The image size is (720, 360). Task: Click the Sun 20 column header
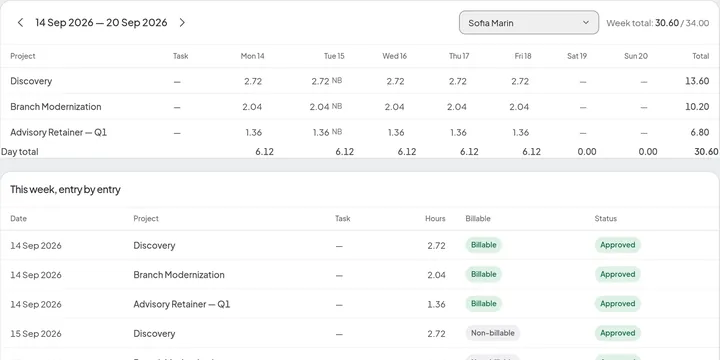pyautogui.click(x=636, y=56)
